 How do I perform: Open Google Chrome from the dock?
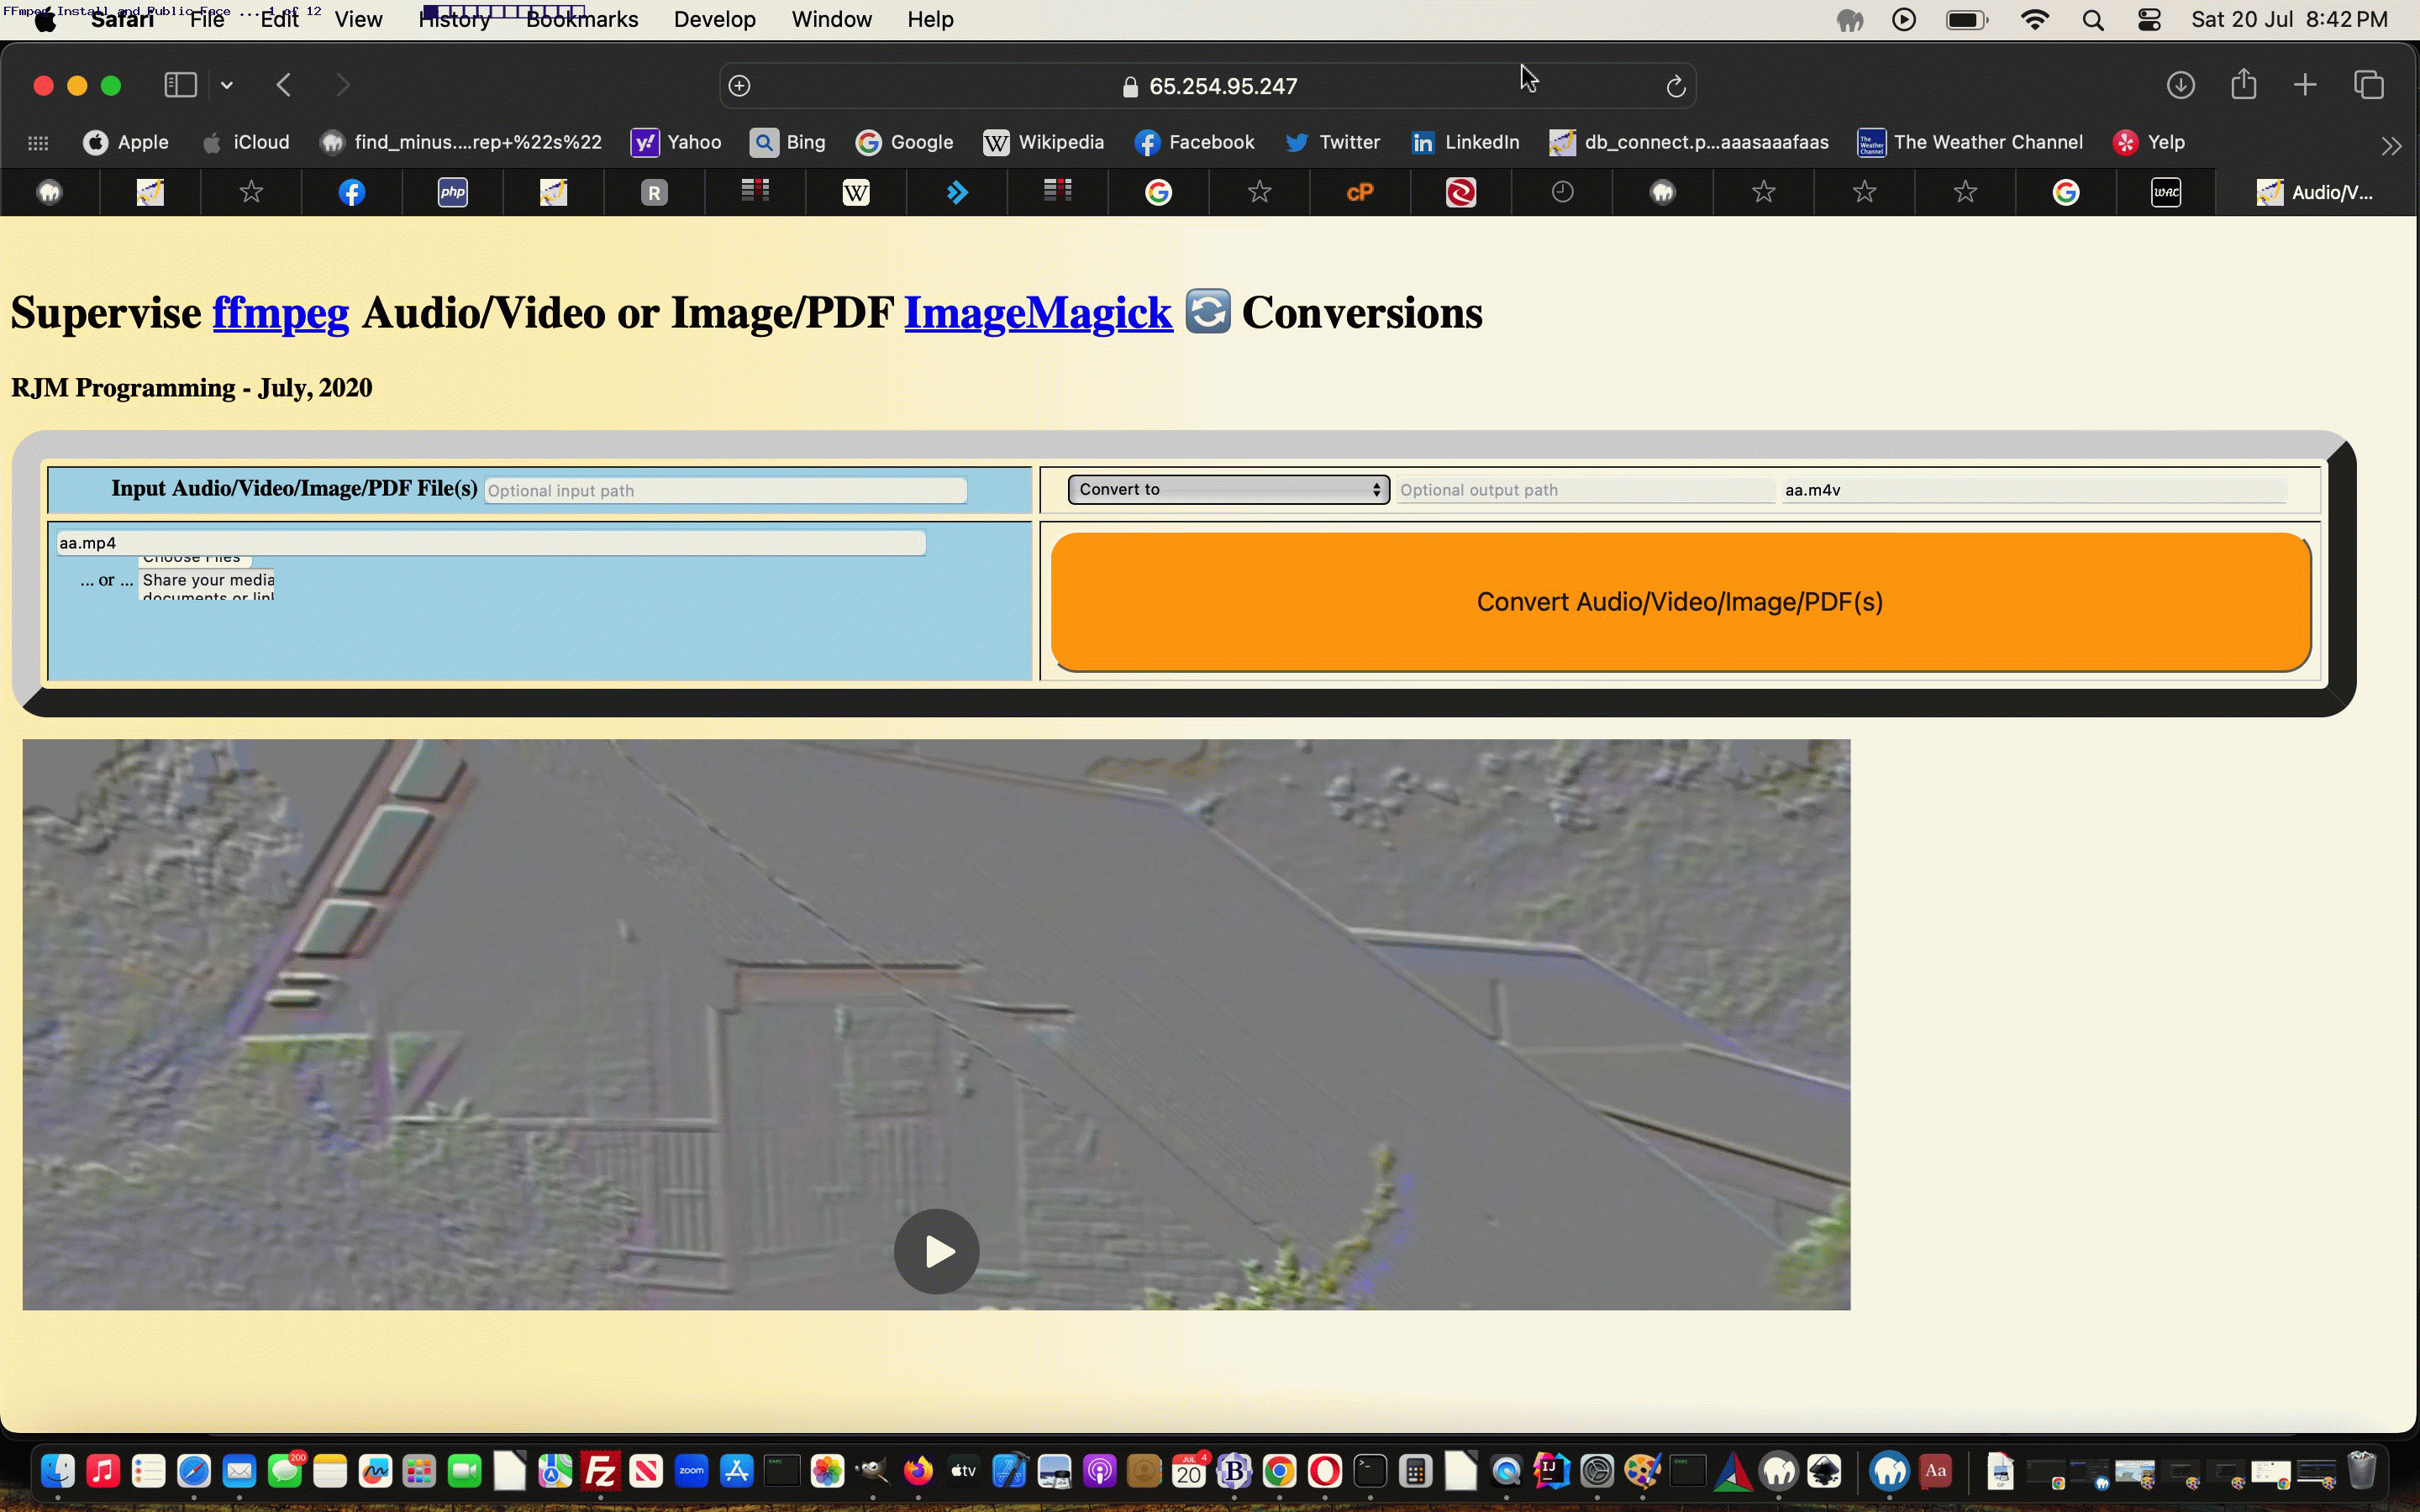(1279, 1471)
